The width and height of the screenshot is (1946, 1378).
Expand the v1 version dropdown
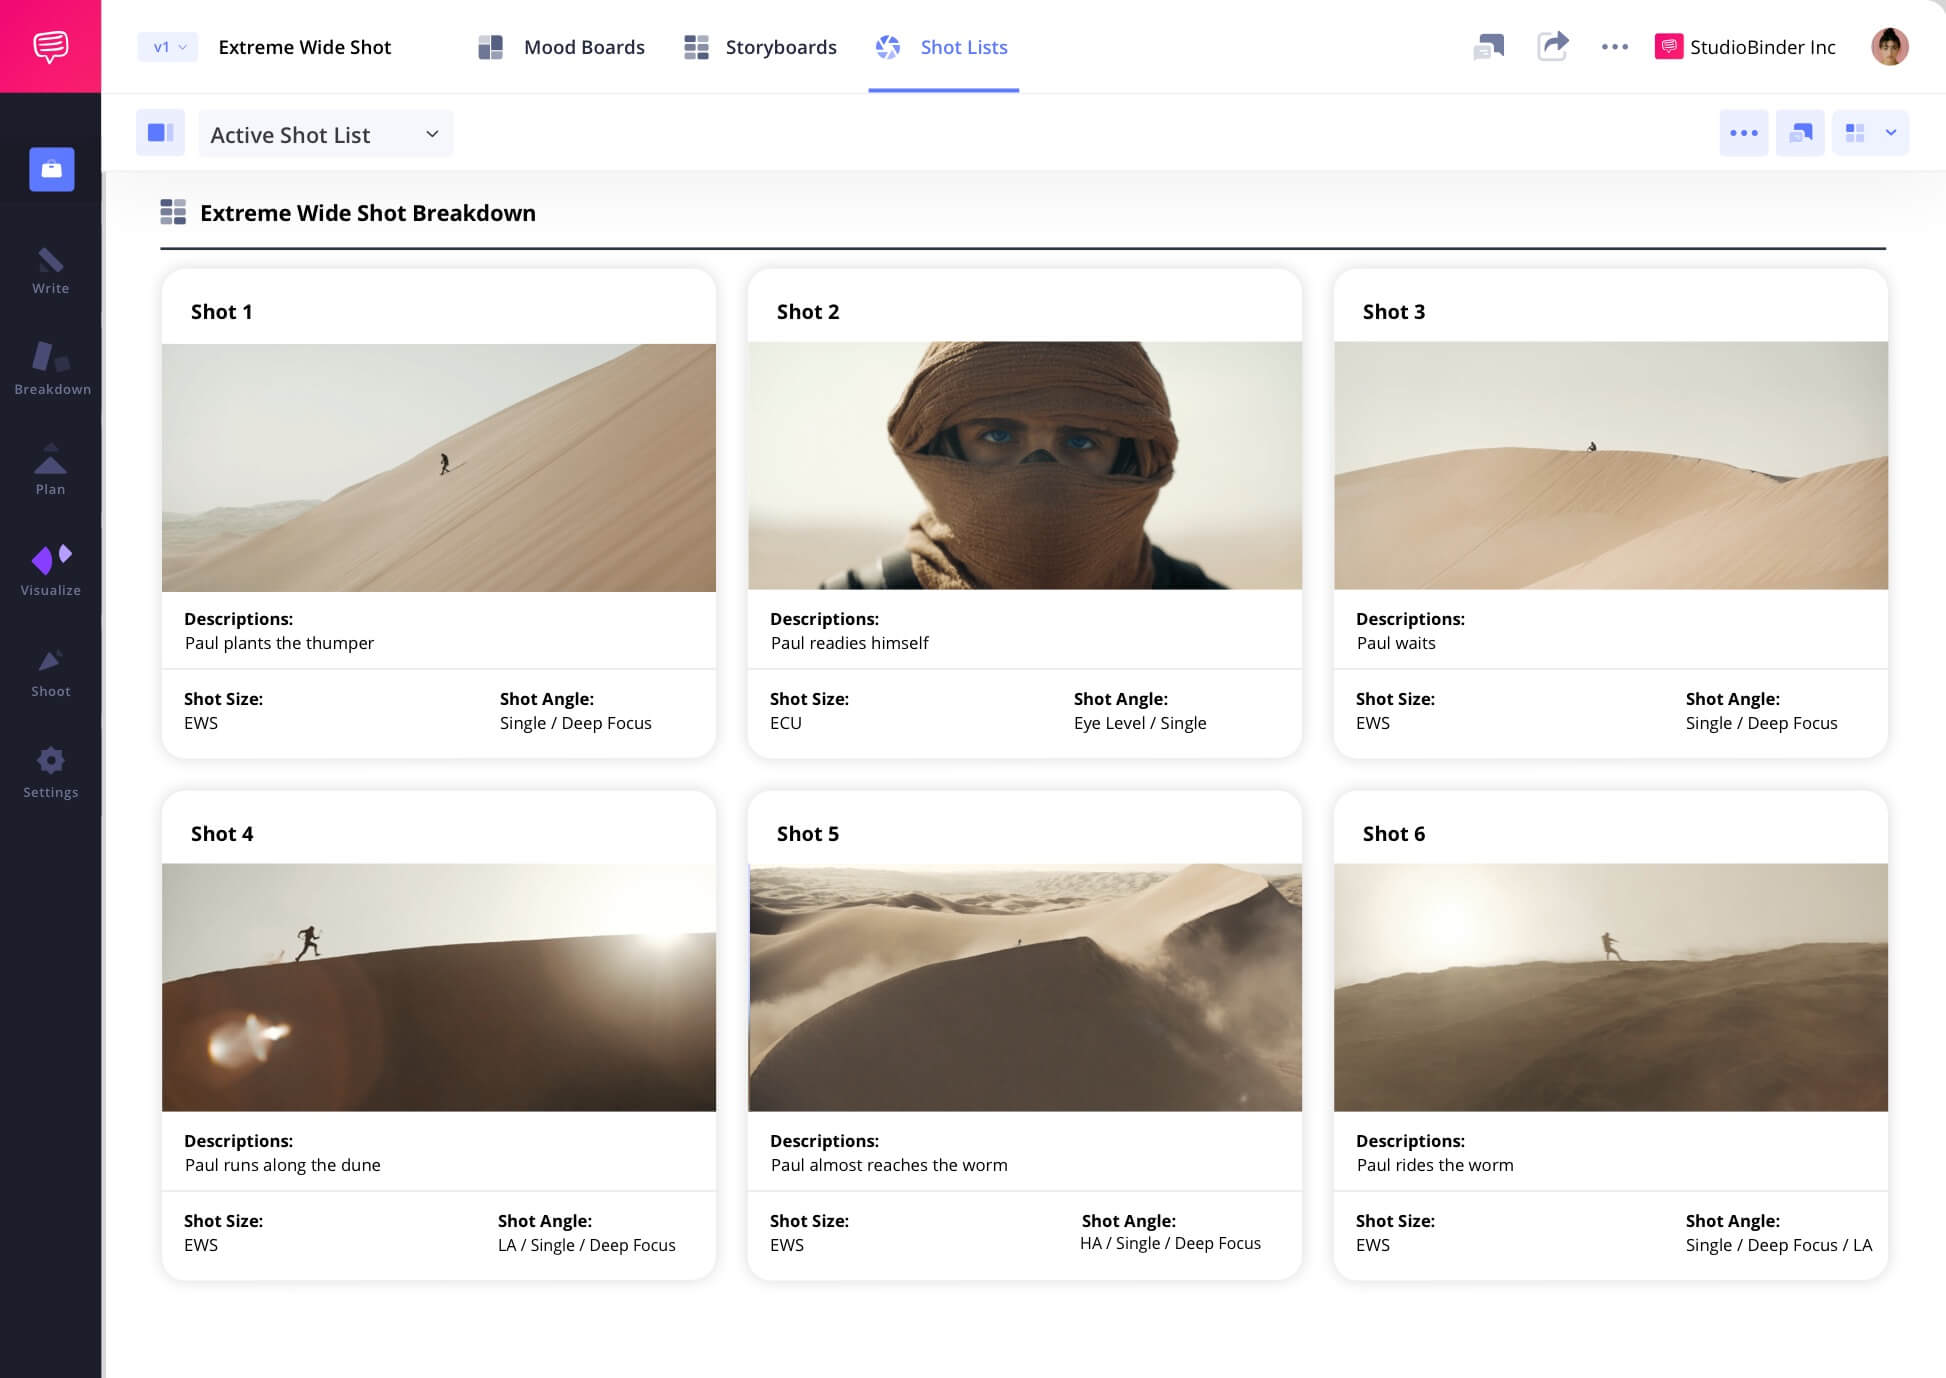pos(168,47)
